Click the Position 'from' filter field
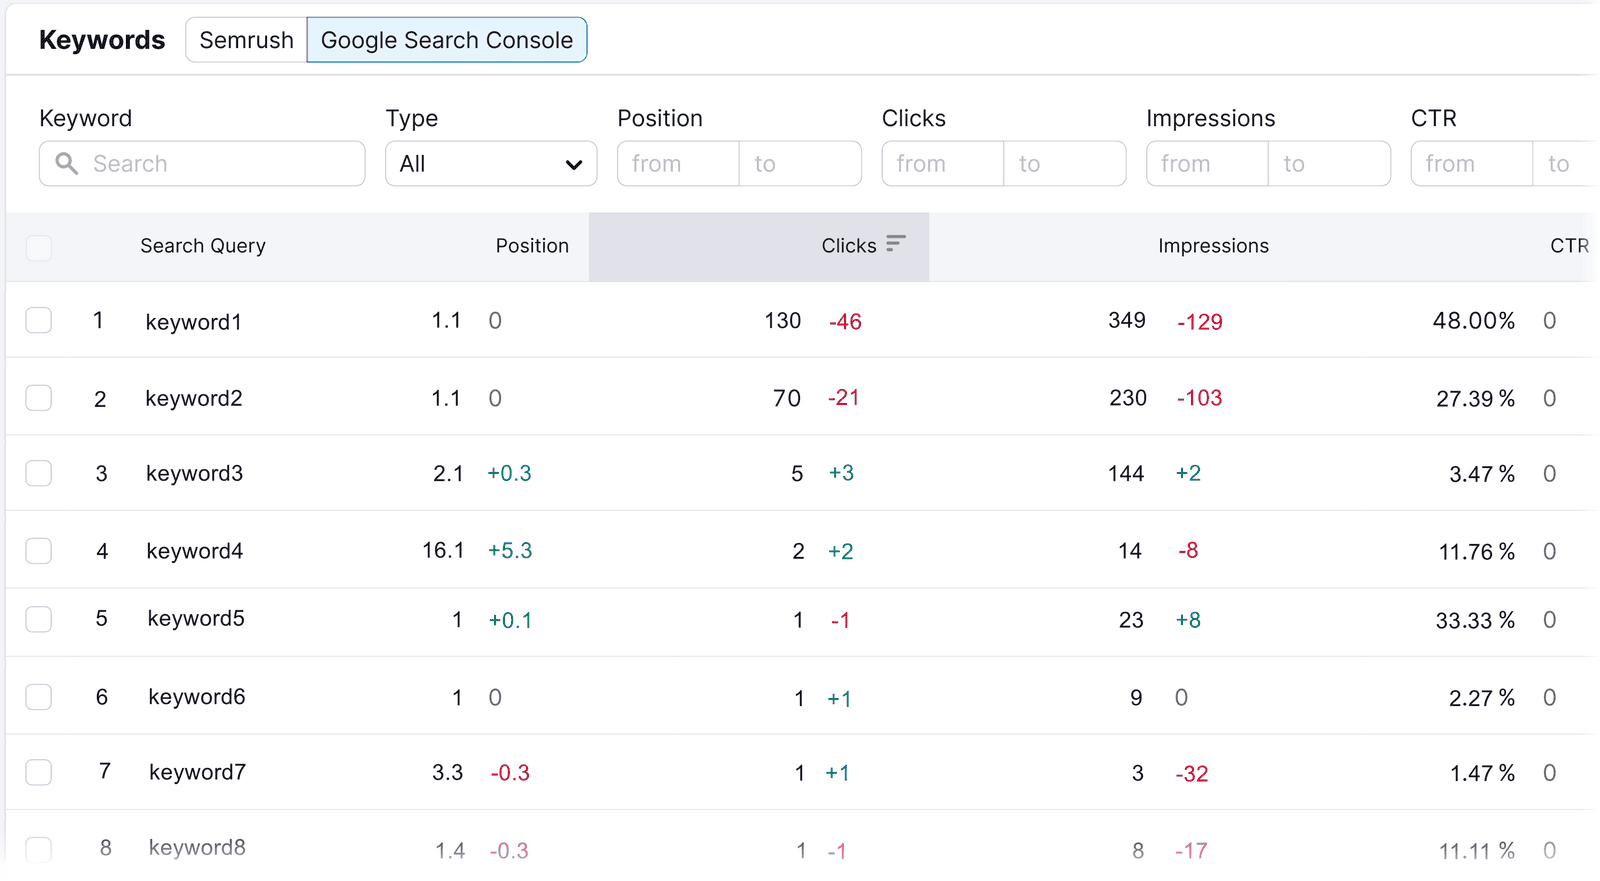Viewport: 1600px width, 881px height. click(x=678, y=164)
